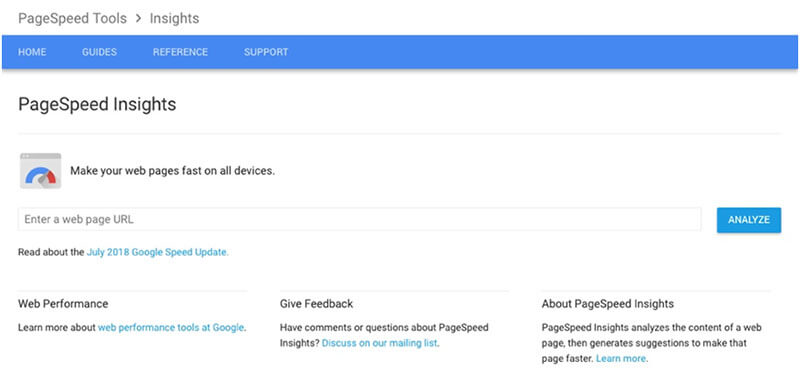Image resolution: width=800 pixels, height=370 pixels.
Task: Click the About PageSpeed Insights heading
Action: tap(608, 304)
